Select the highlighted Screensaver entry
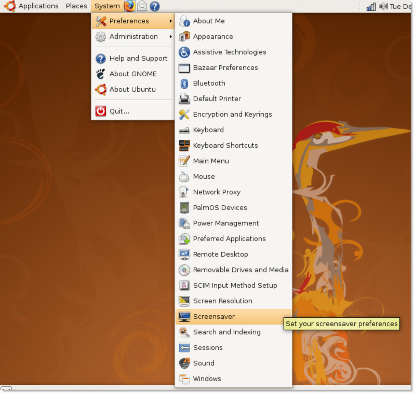 coord(233,317)
